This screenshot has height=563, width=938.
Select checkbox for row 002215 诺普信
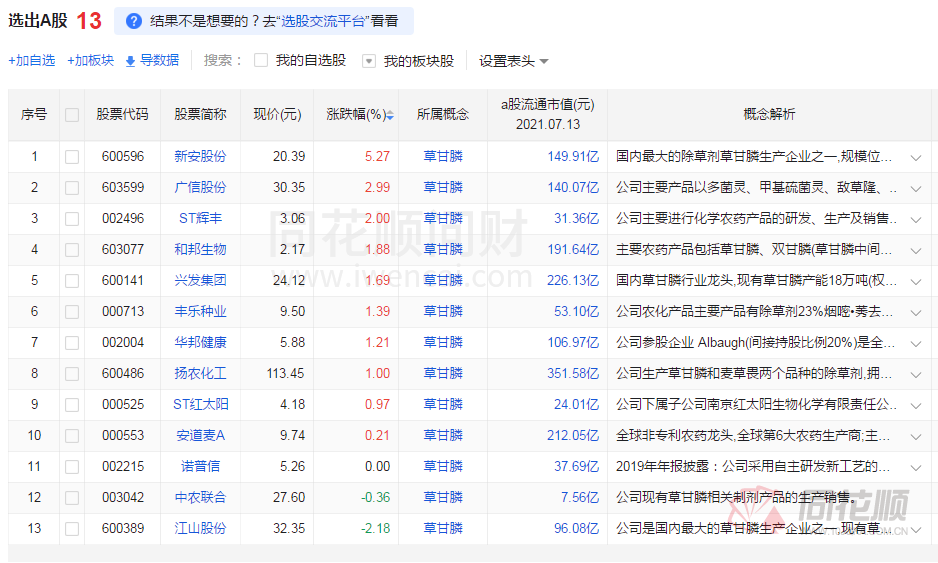tap(72, 467)
